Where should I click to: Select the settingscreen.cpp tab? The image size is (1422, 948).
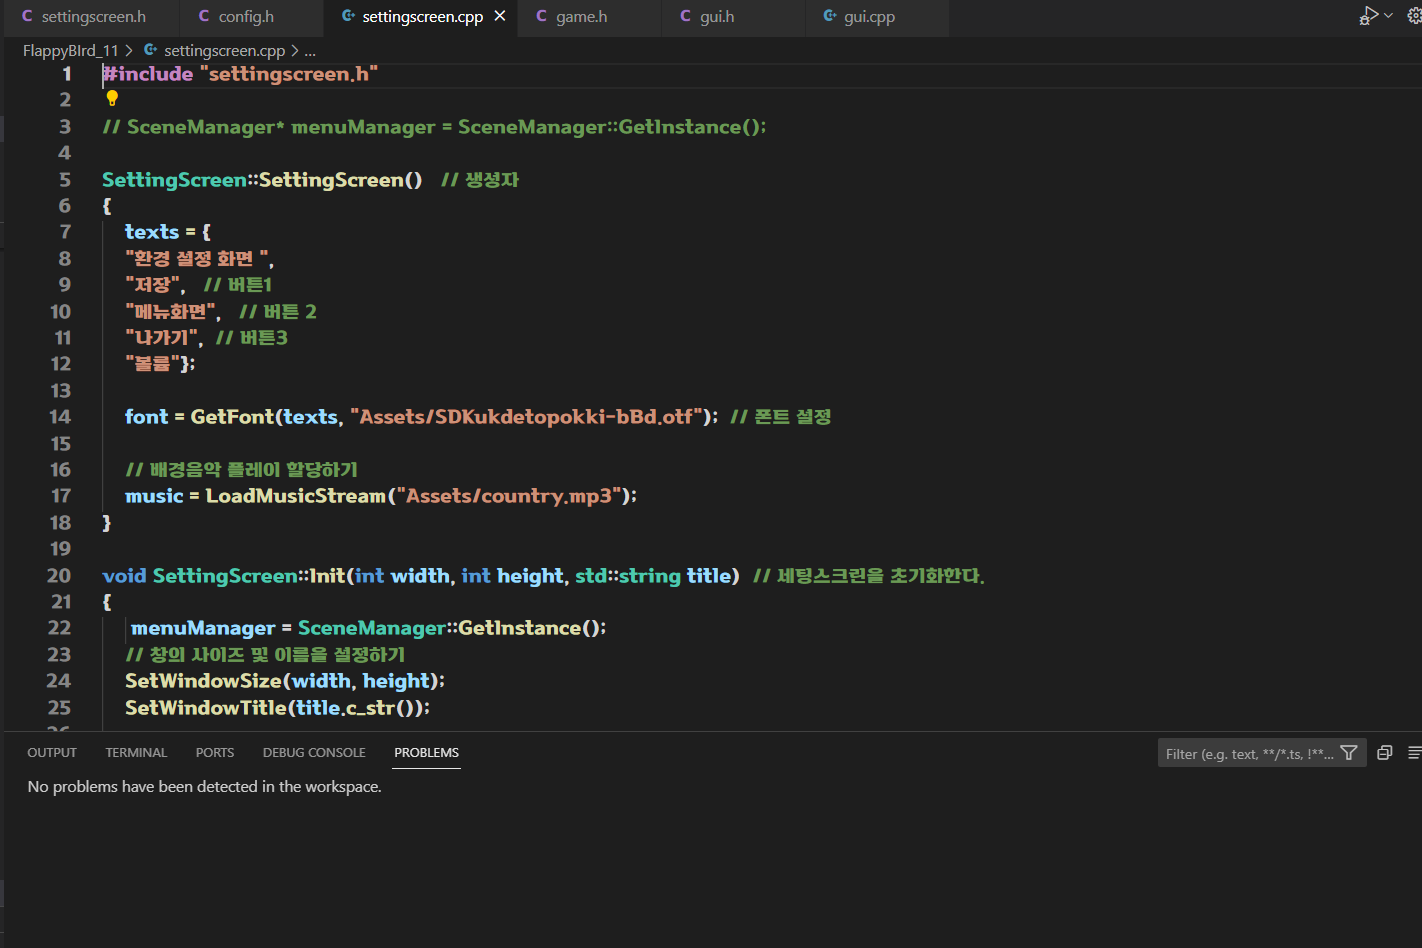coord(422,17)
